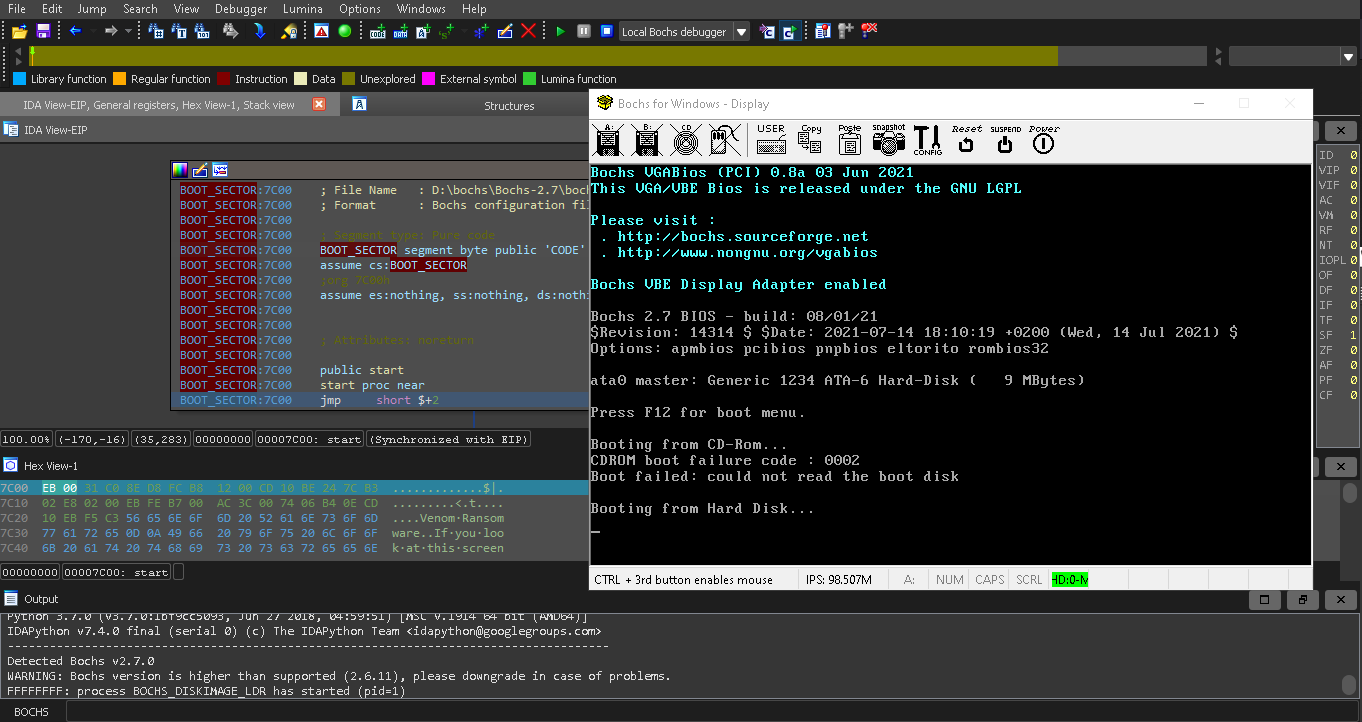
Task: Start the process with green play button
Action: 560,31
